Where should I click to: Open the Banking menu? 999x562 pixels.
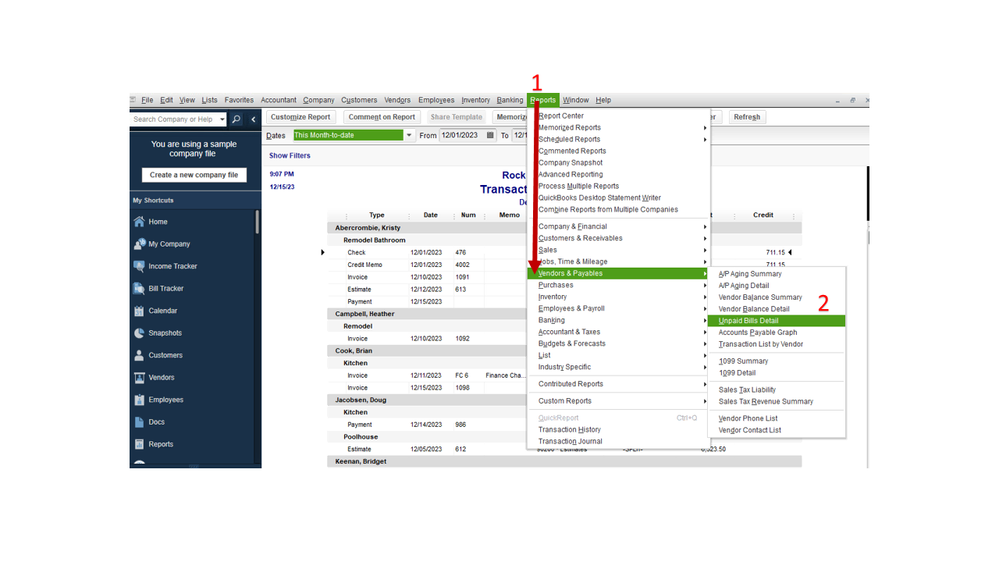[510, 100]
